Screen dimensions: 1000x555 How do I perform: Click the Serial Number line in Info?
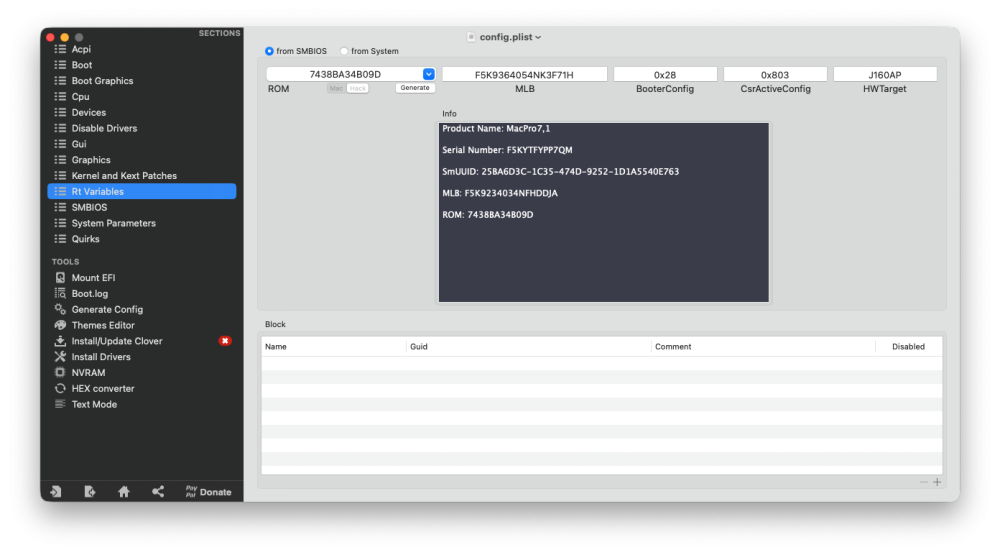point(507,151)
